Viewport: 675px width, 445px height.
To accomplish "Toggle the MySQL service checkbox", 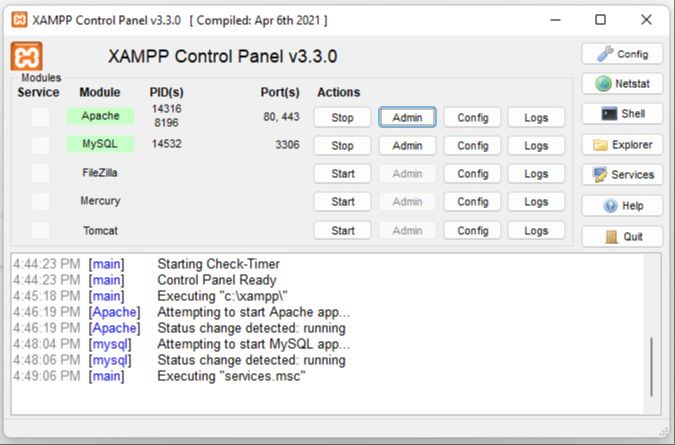I will click(x=40, y=145).
